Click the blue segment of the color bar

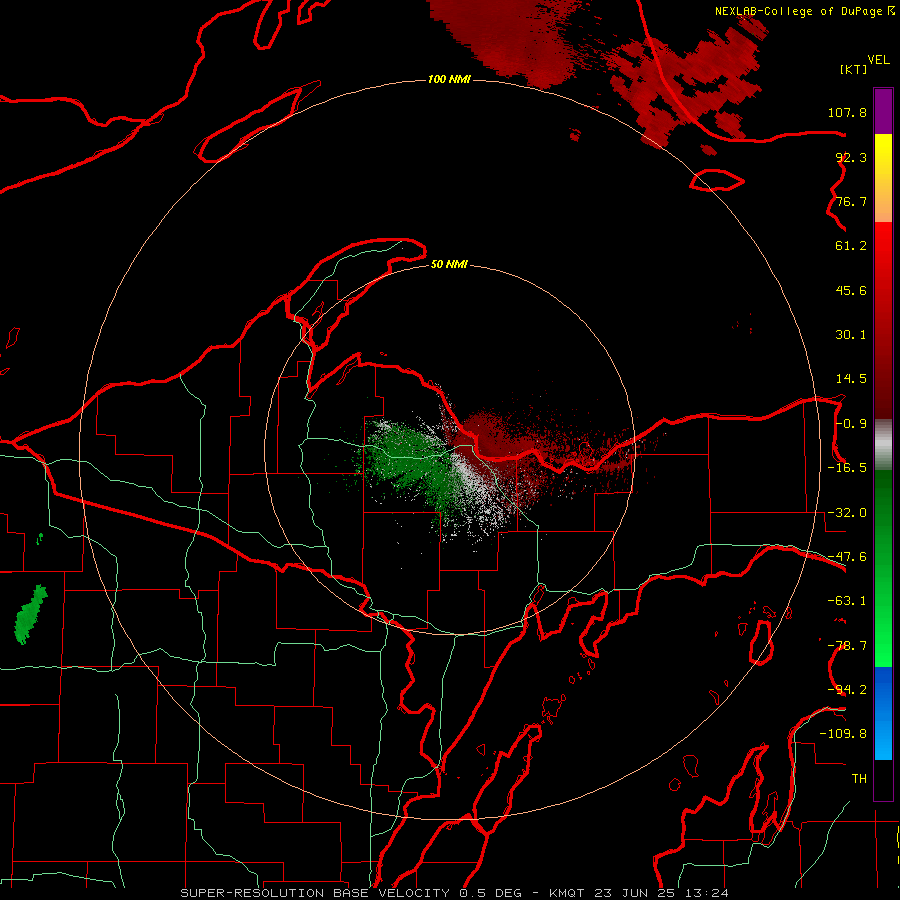coord(883,713)
